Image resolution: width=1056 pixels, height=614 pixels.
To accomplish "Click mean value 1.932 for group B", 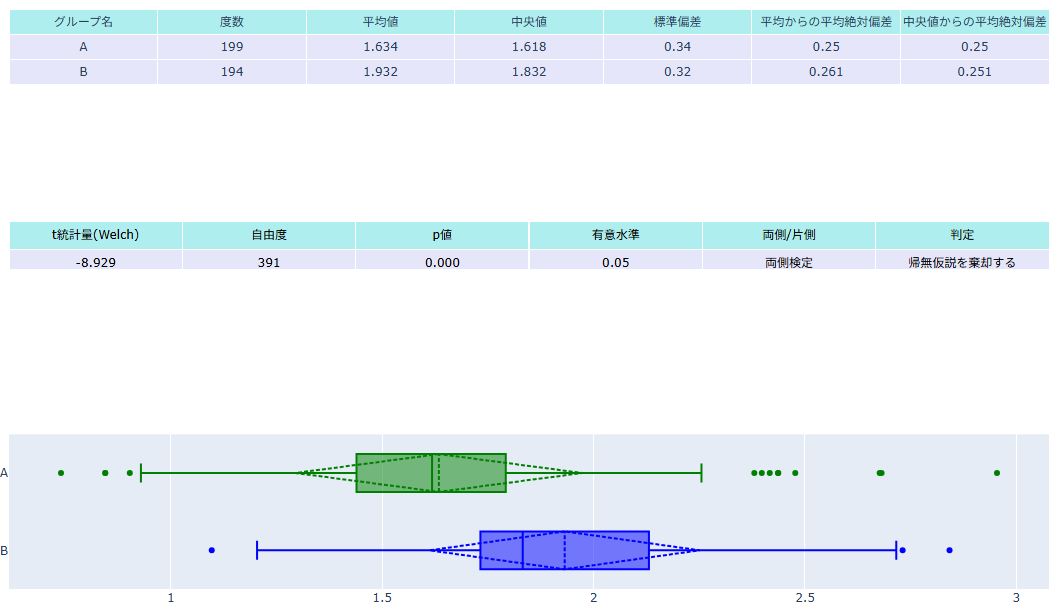I will click(x=380, y=72).
